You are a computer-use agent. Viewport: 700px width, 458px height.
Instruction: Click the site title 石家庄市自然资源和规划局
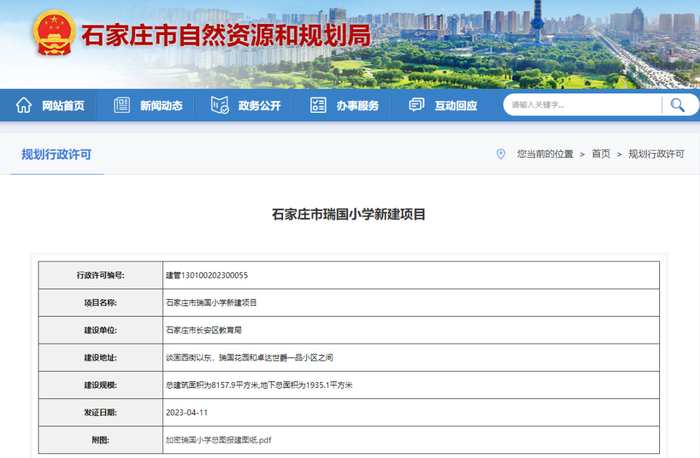[x=224, y=35]
